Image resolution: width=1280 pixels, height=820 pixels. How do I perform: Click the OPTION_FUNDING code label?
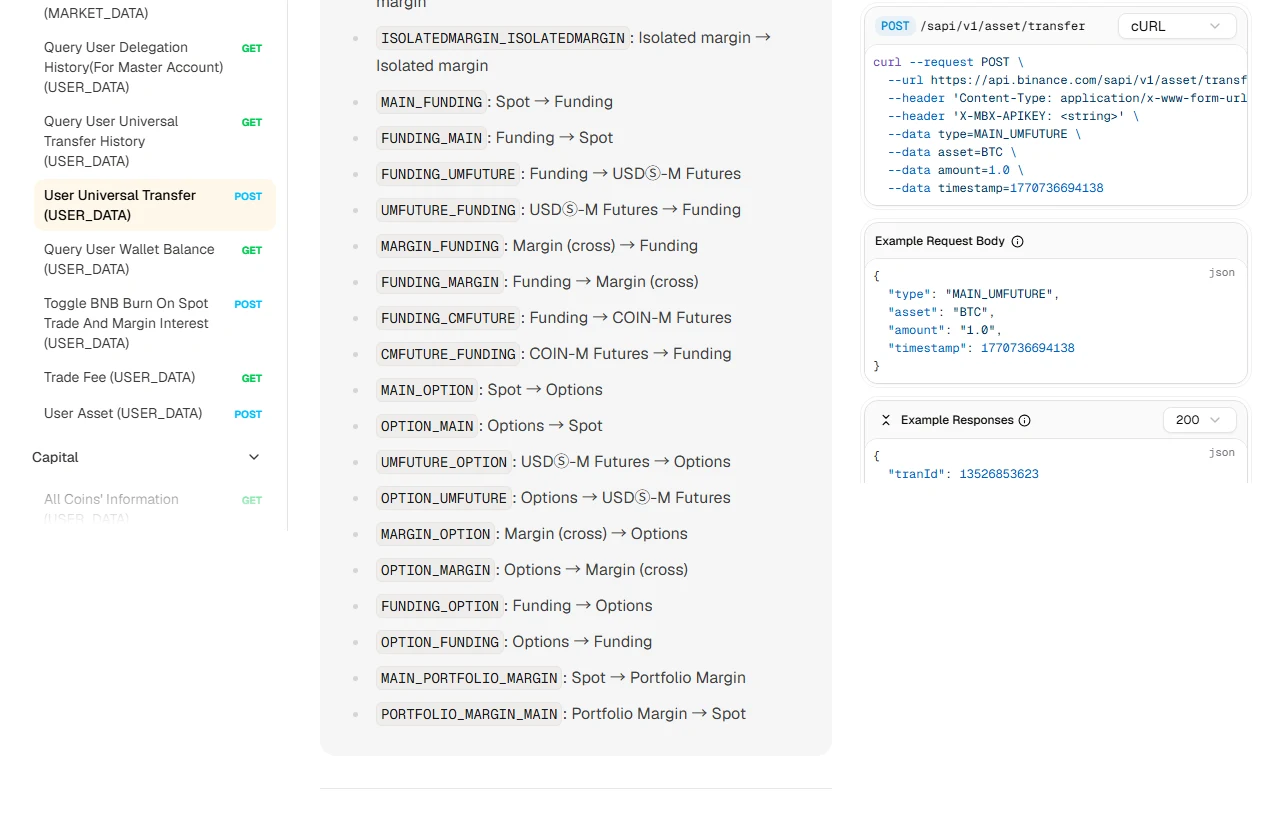pyautogui.click(x=440, y=642)
